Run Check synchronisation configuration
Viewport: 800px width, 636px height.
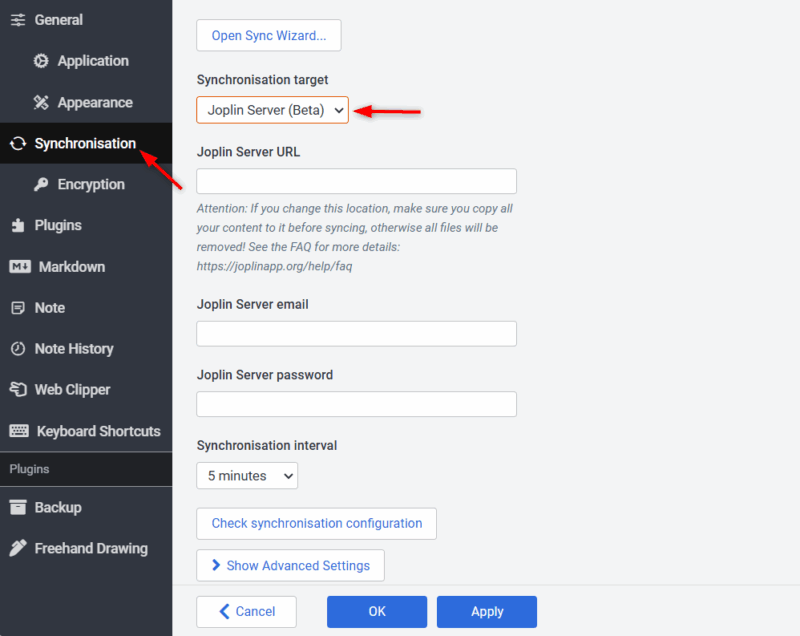(x=316, y=523)
